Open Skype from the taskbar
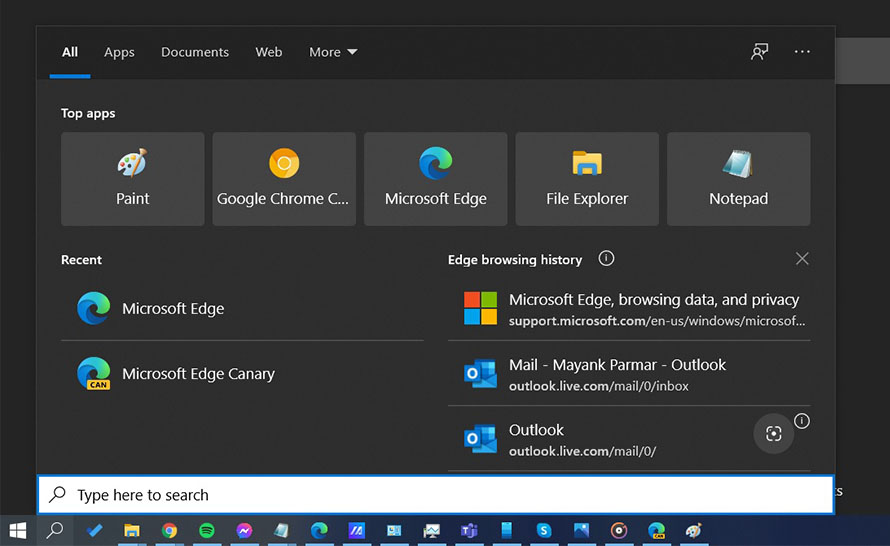 (544, 531)
